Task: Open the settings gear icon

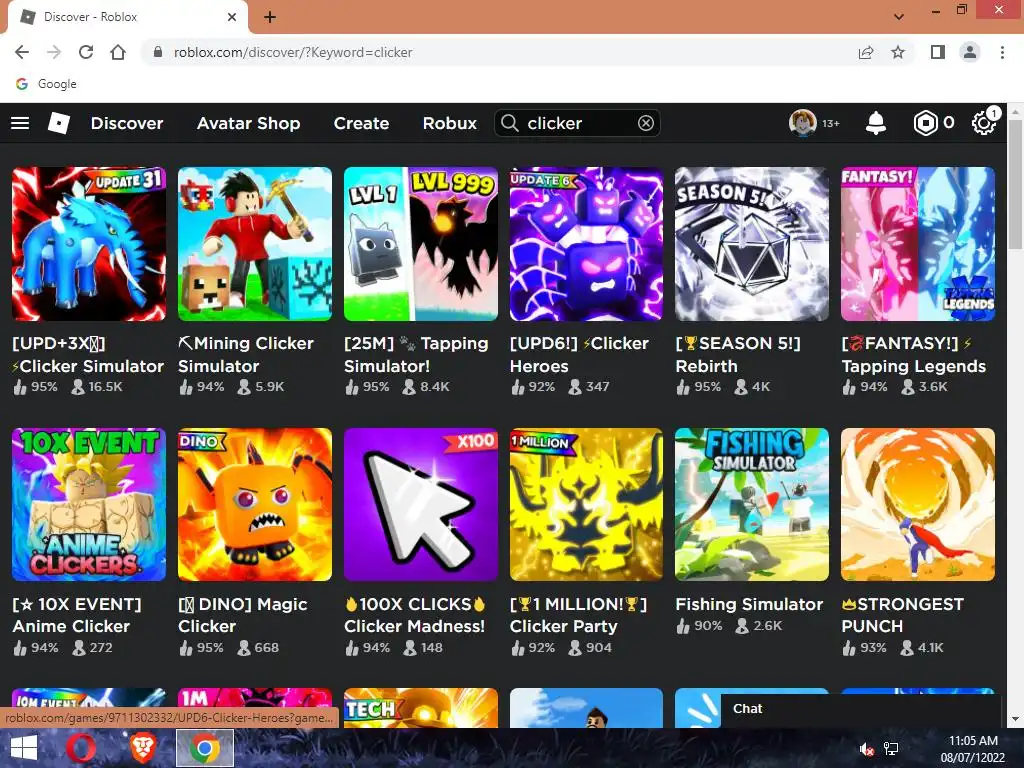Action: pyautogui.click(x=984, y=123)
